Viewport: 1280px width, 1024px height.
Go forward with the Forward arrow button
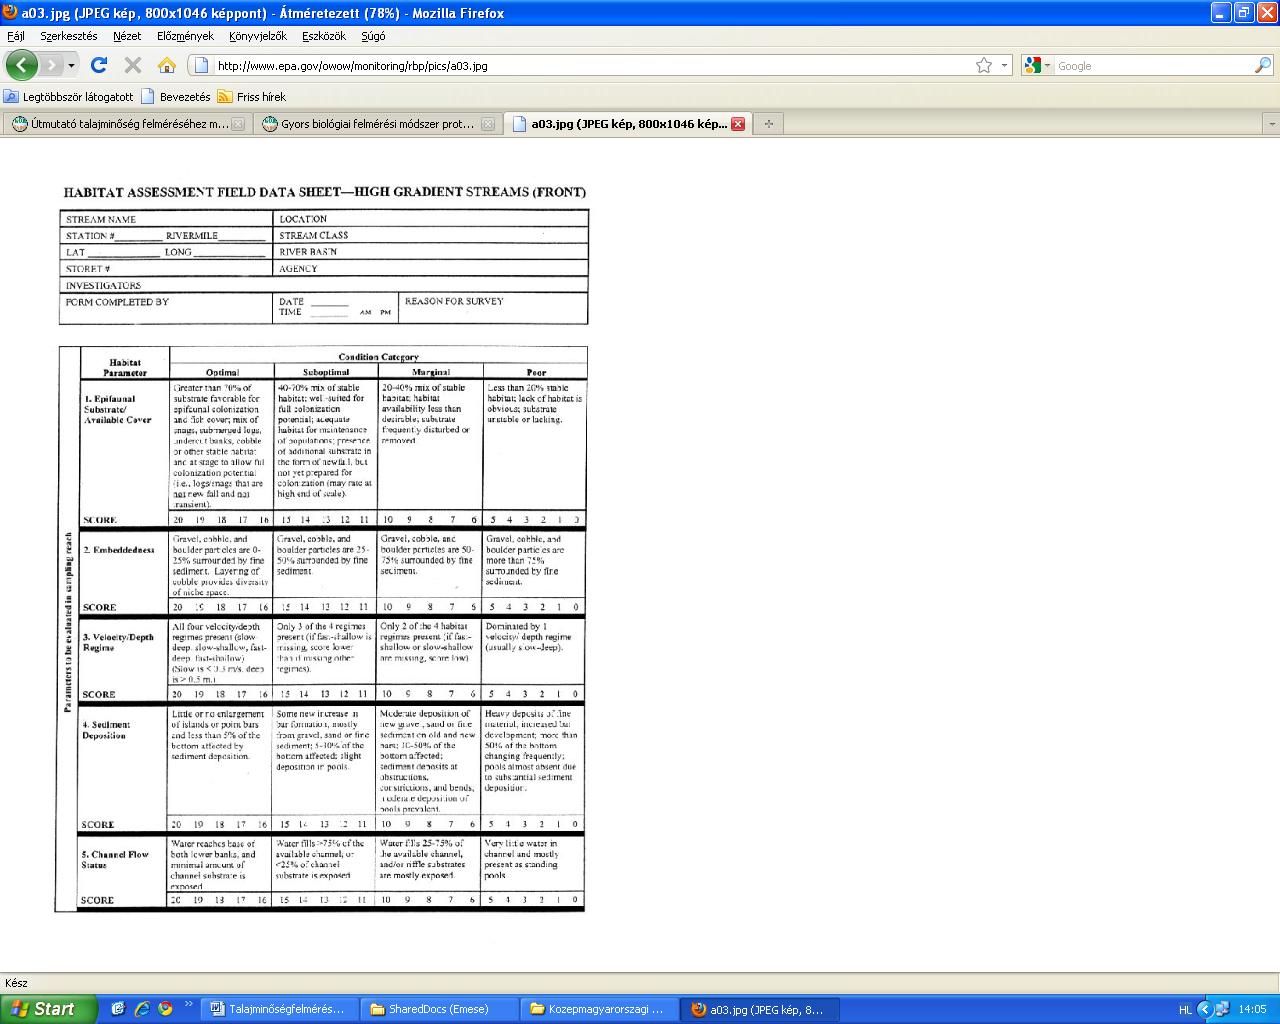point(51,65)
